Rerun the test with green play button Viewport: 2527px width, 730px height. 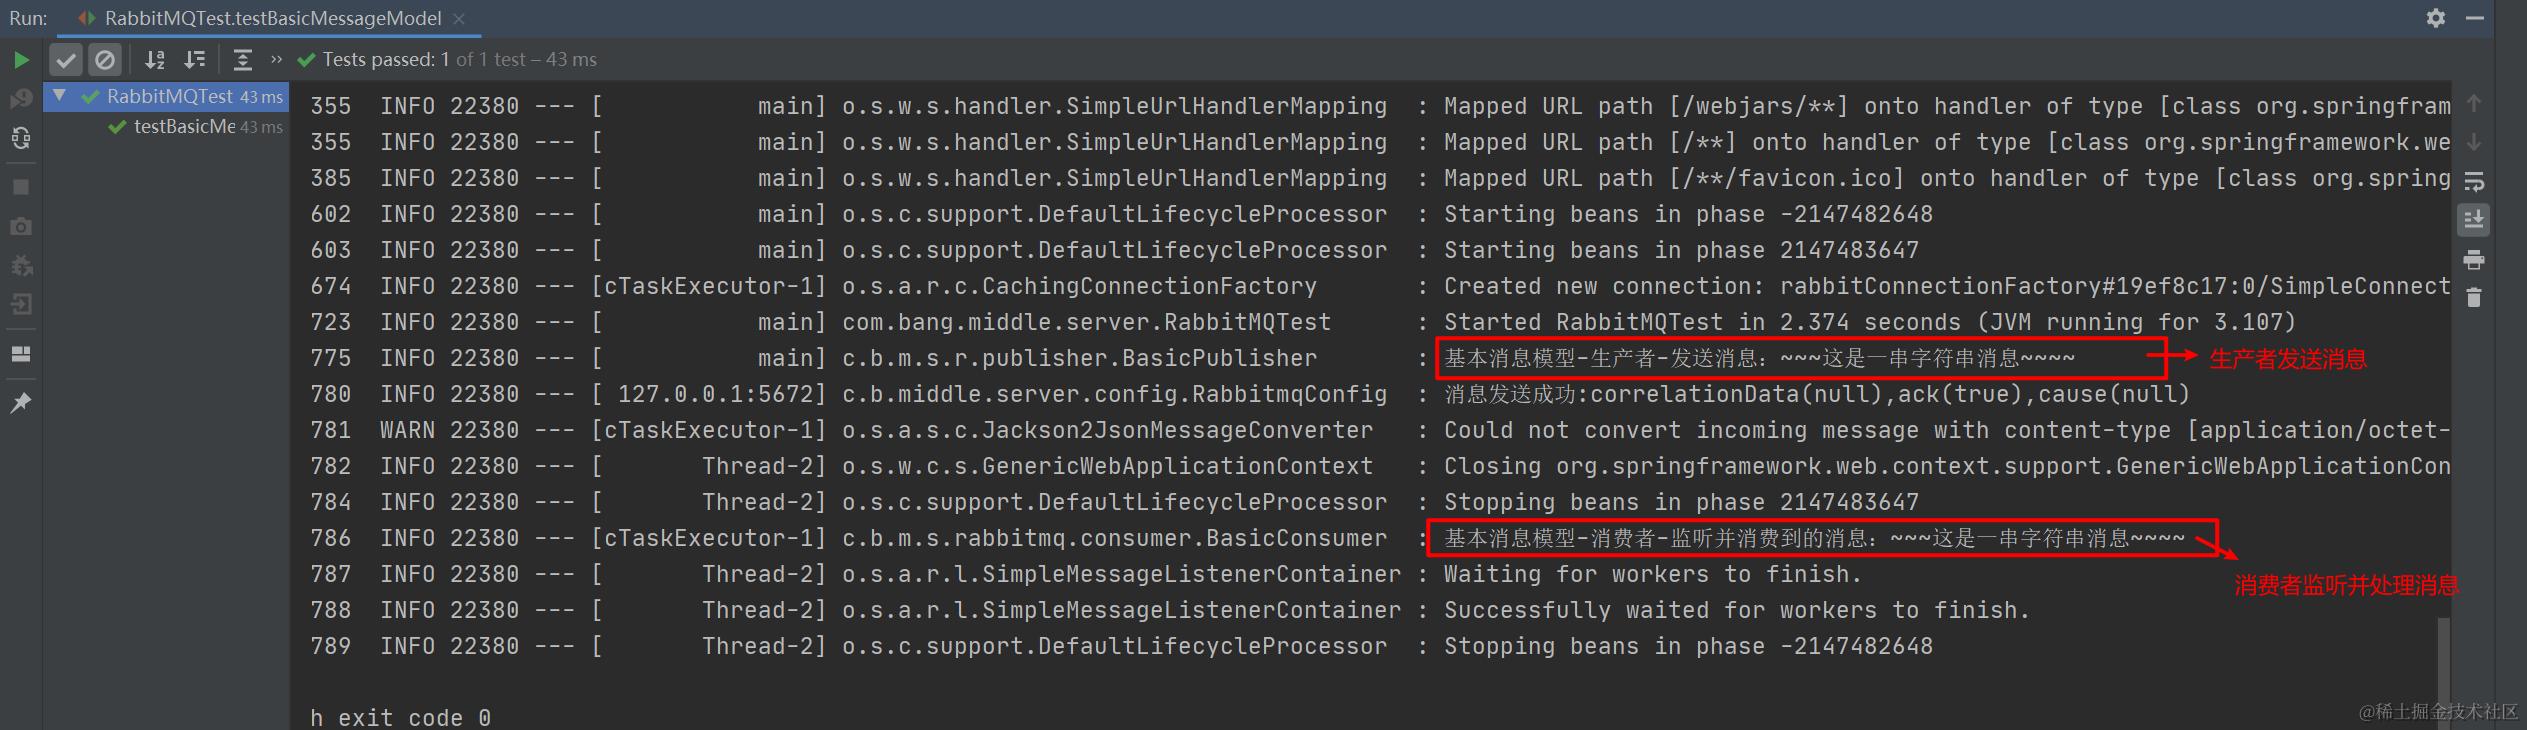click(x=20, y=60)
